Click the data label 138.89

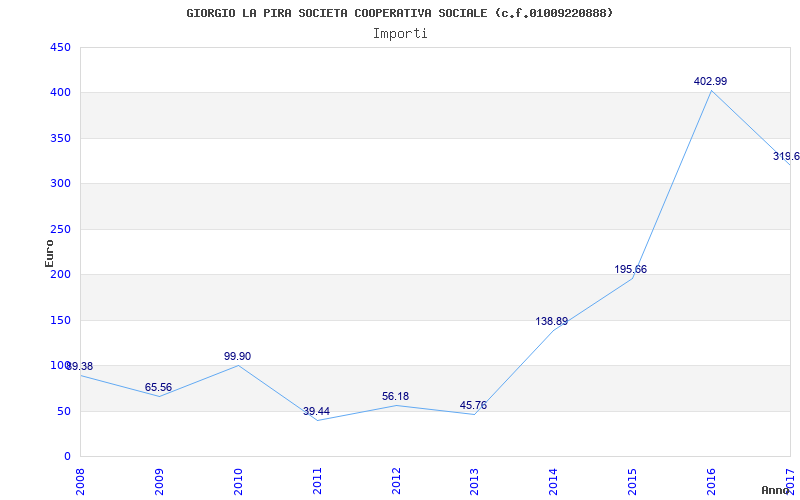pos(552,321)
